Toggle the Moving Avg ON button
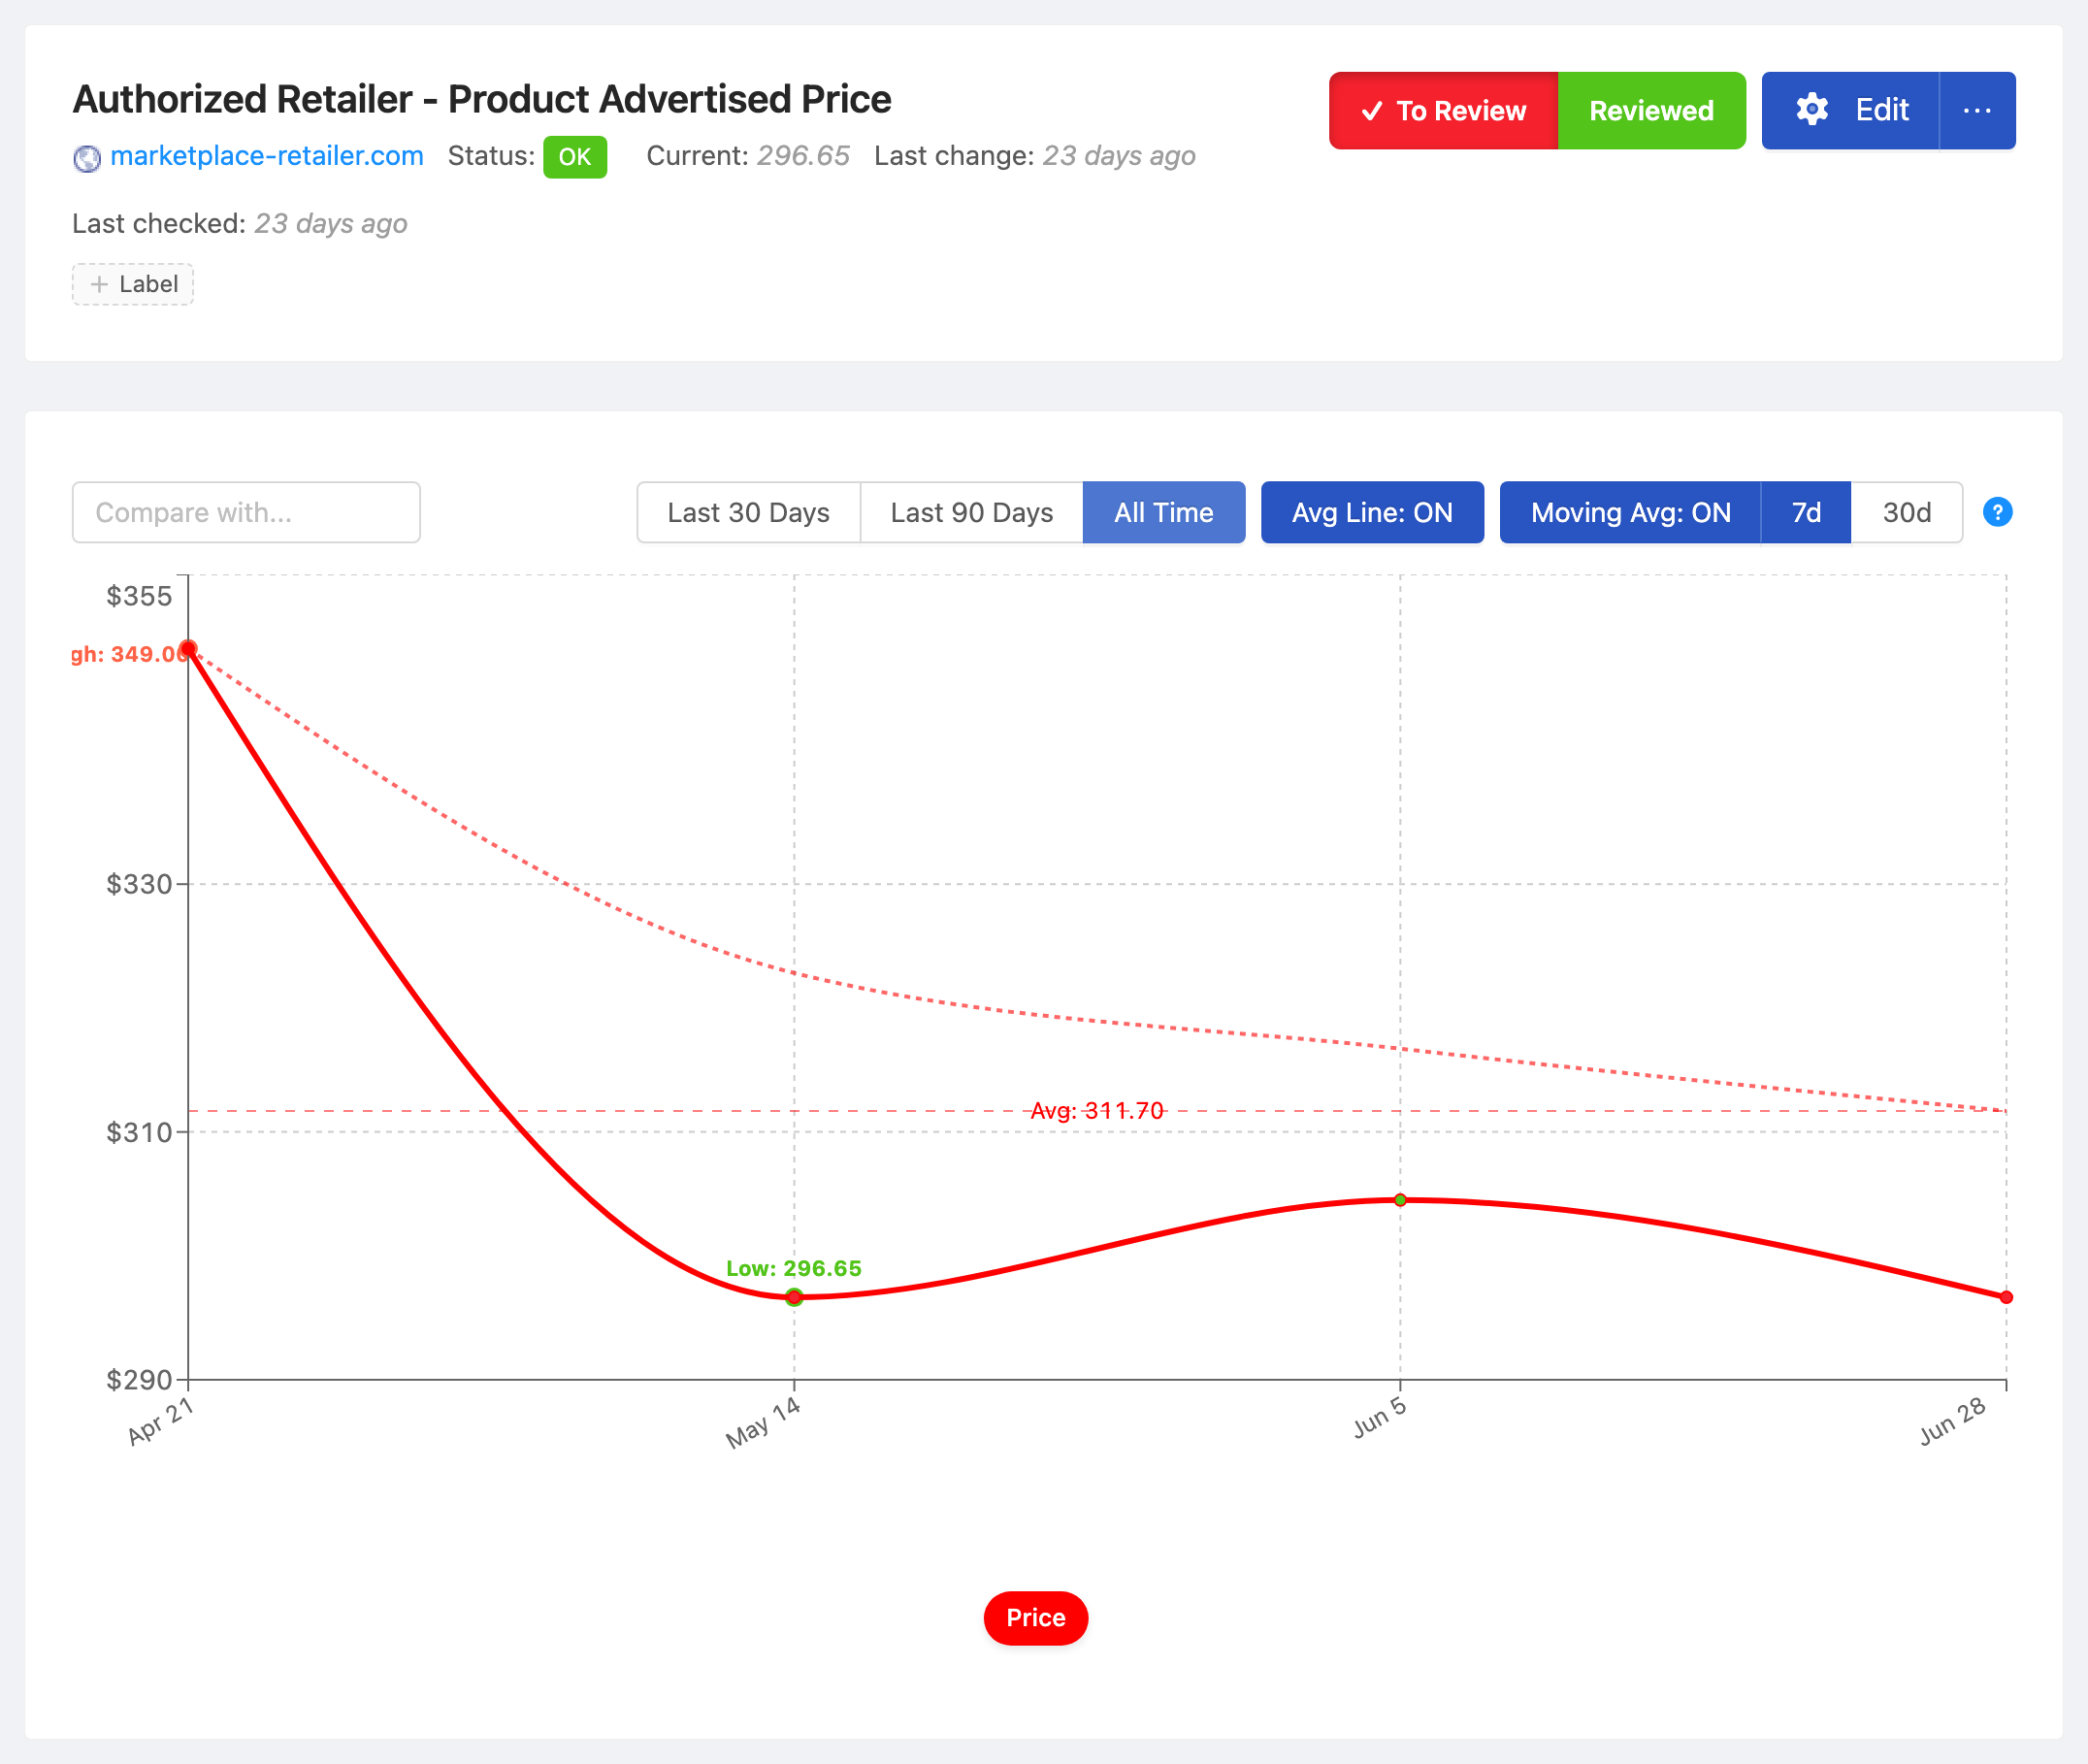Image resolution: width=2088 pixels, height=1764 pixels. point(1630,512)
